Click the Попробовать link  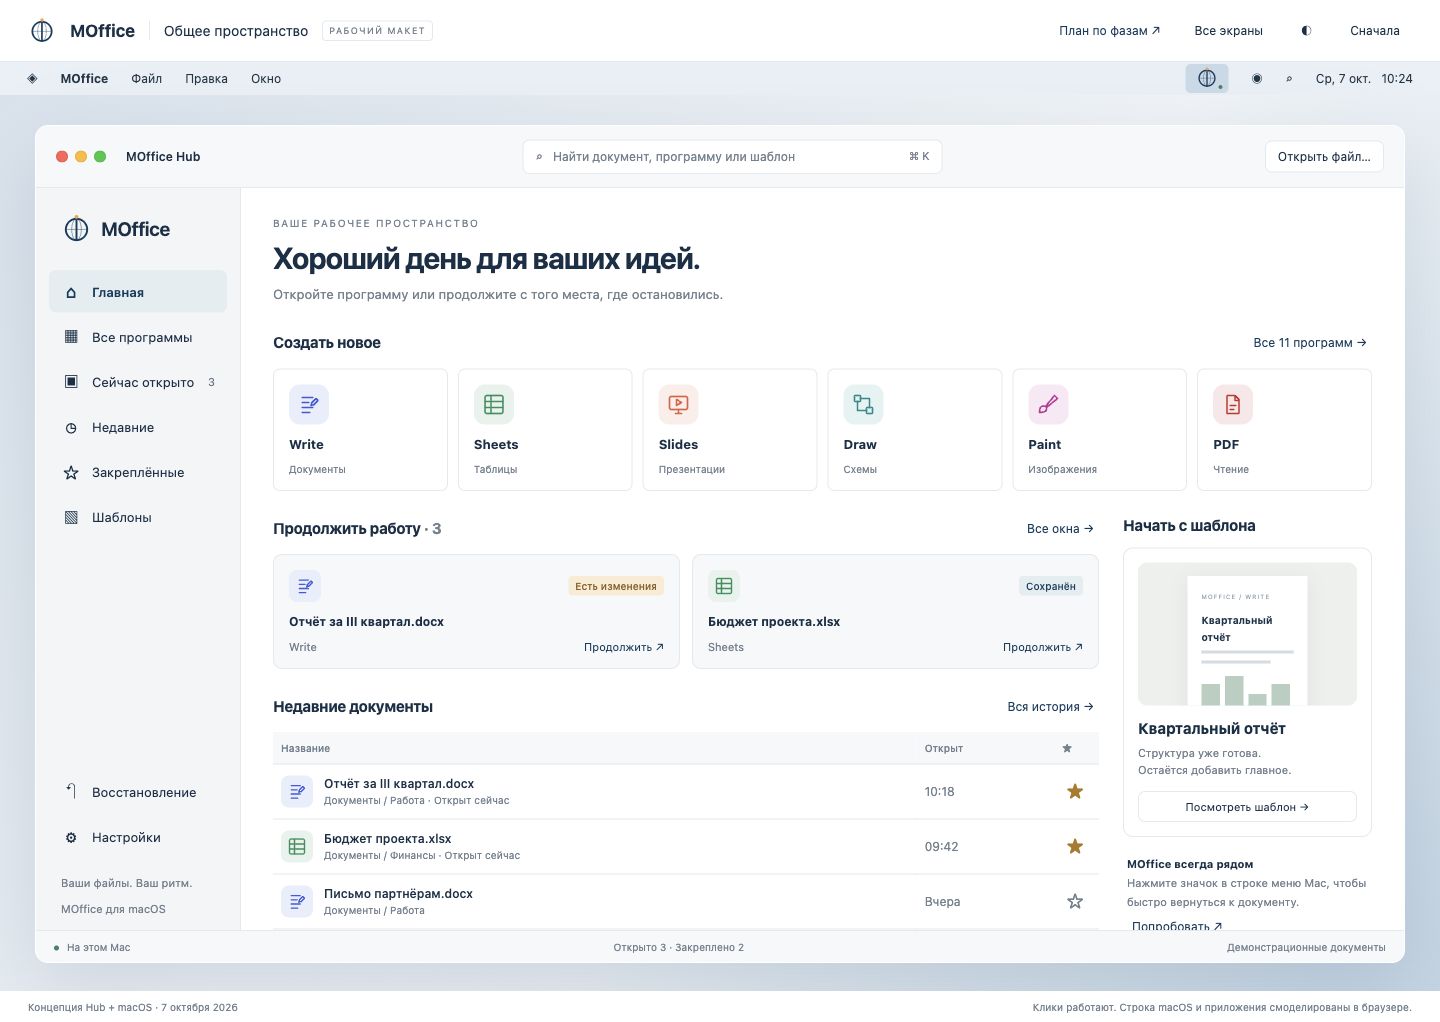(x=1177, y=926)
